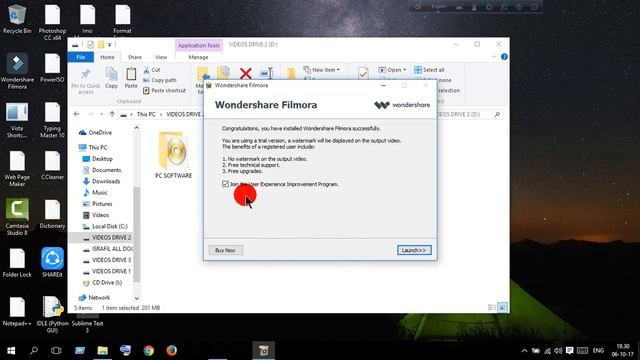Click the Buy Now button

[x=225, y=250]
